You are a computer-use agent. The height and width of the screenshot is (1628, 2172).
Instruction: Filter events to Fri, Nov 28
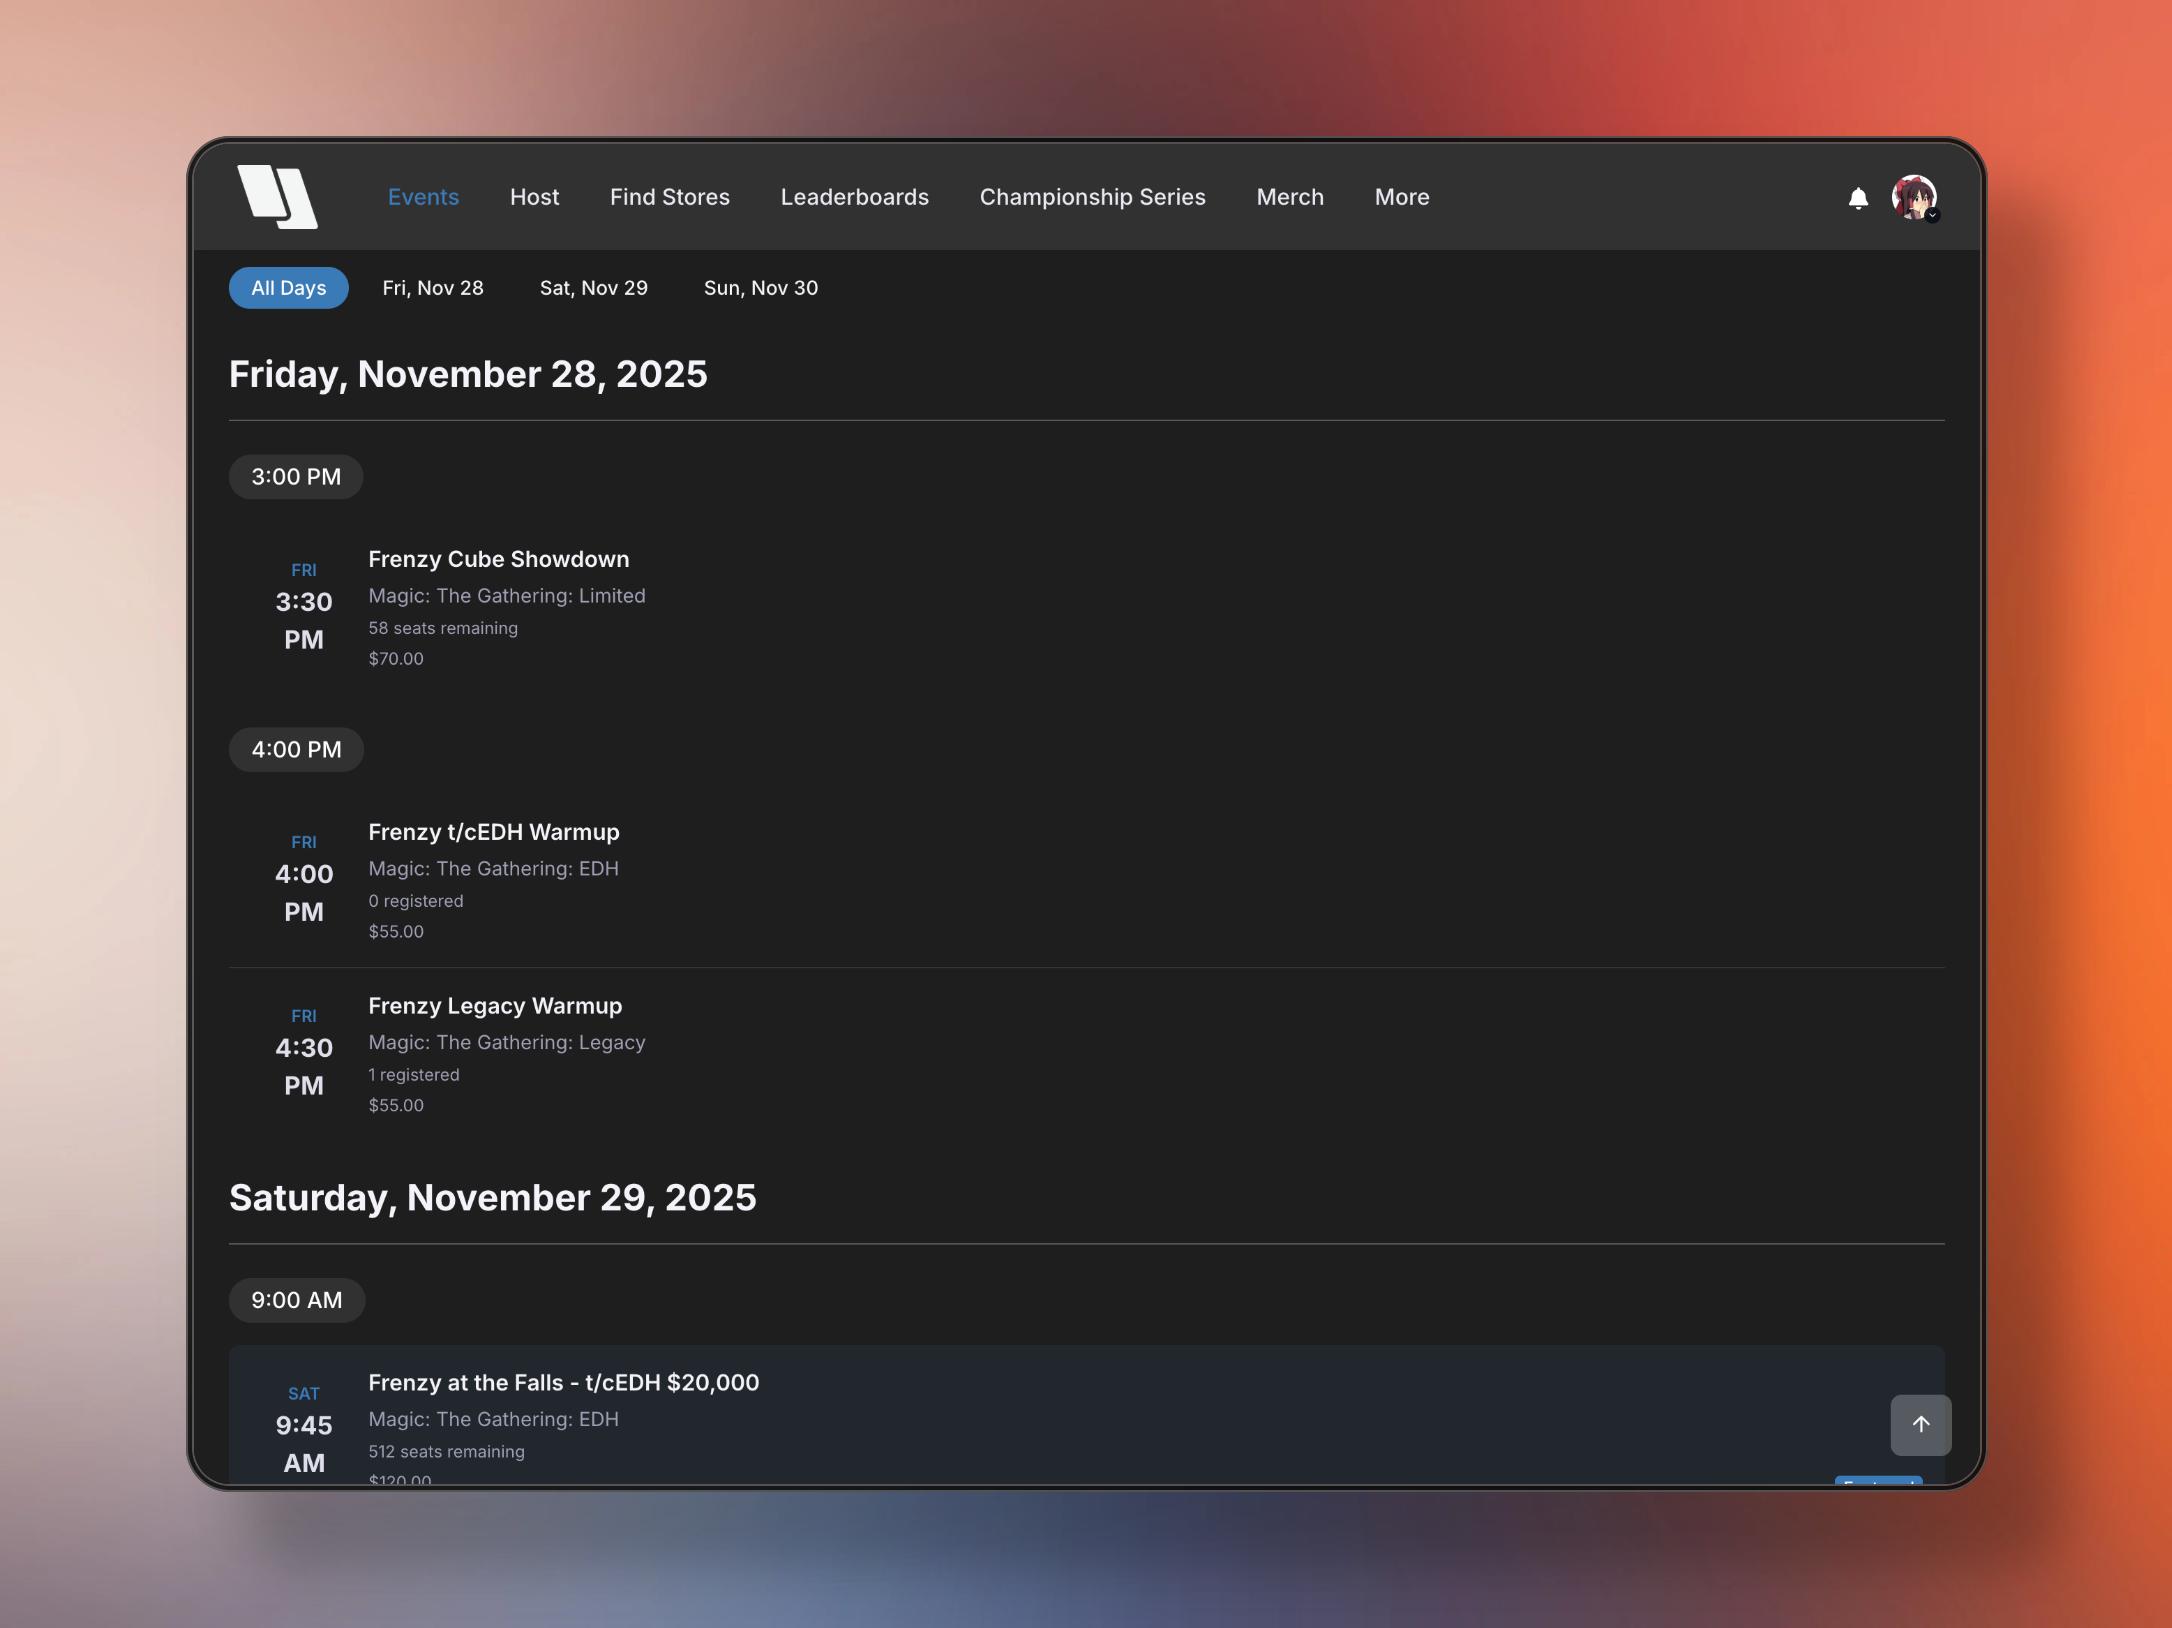pos(432,288)
